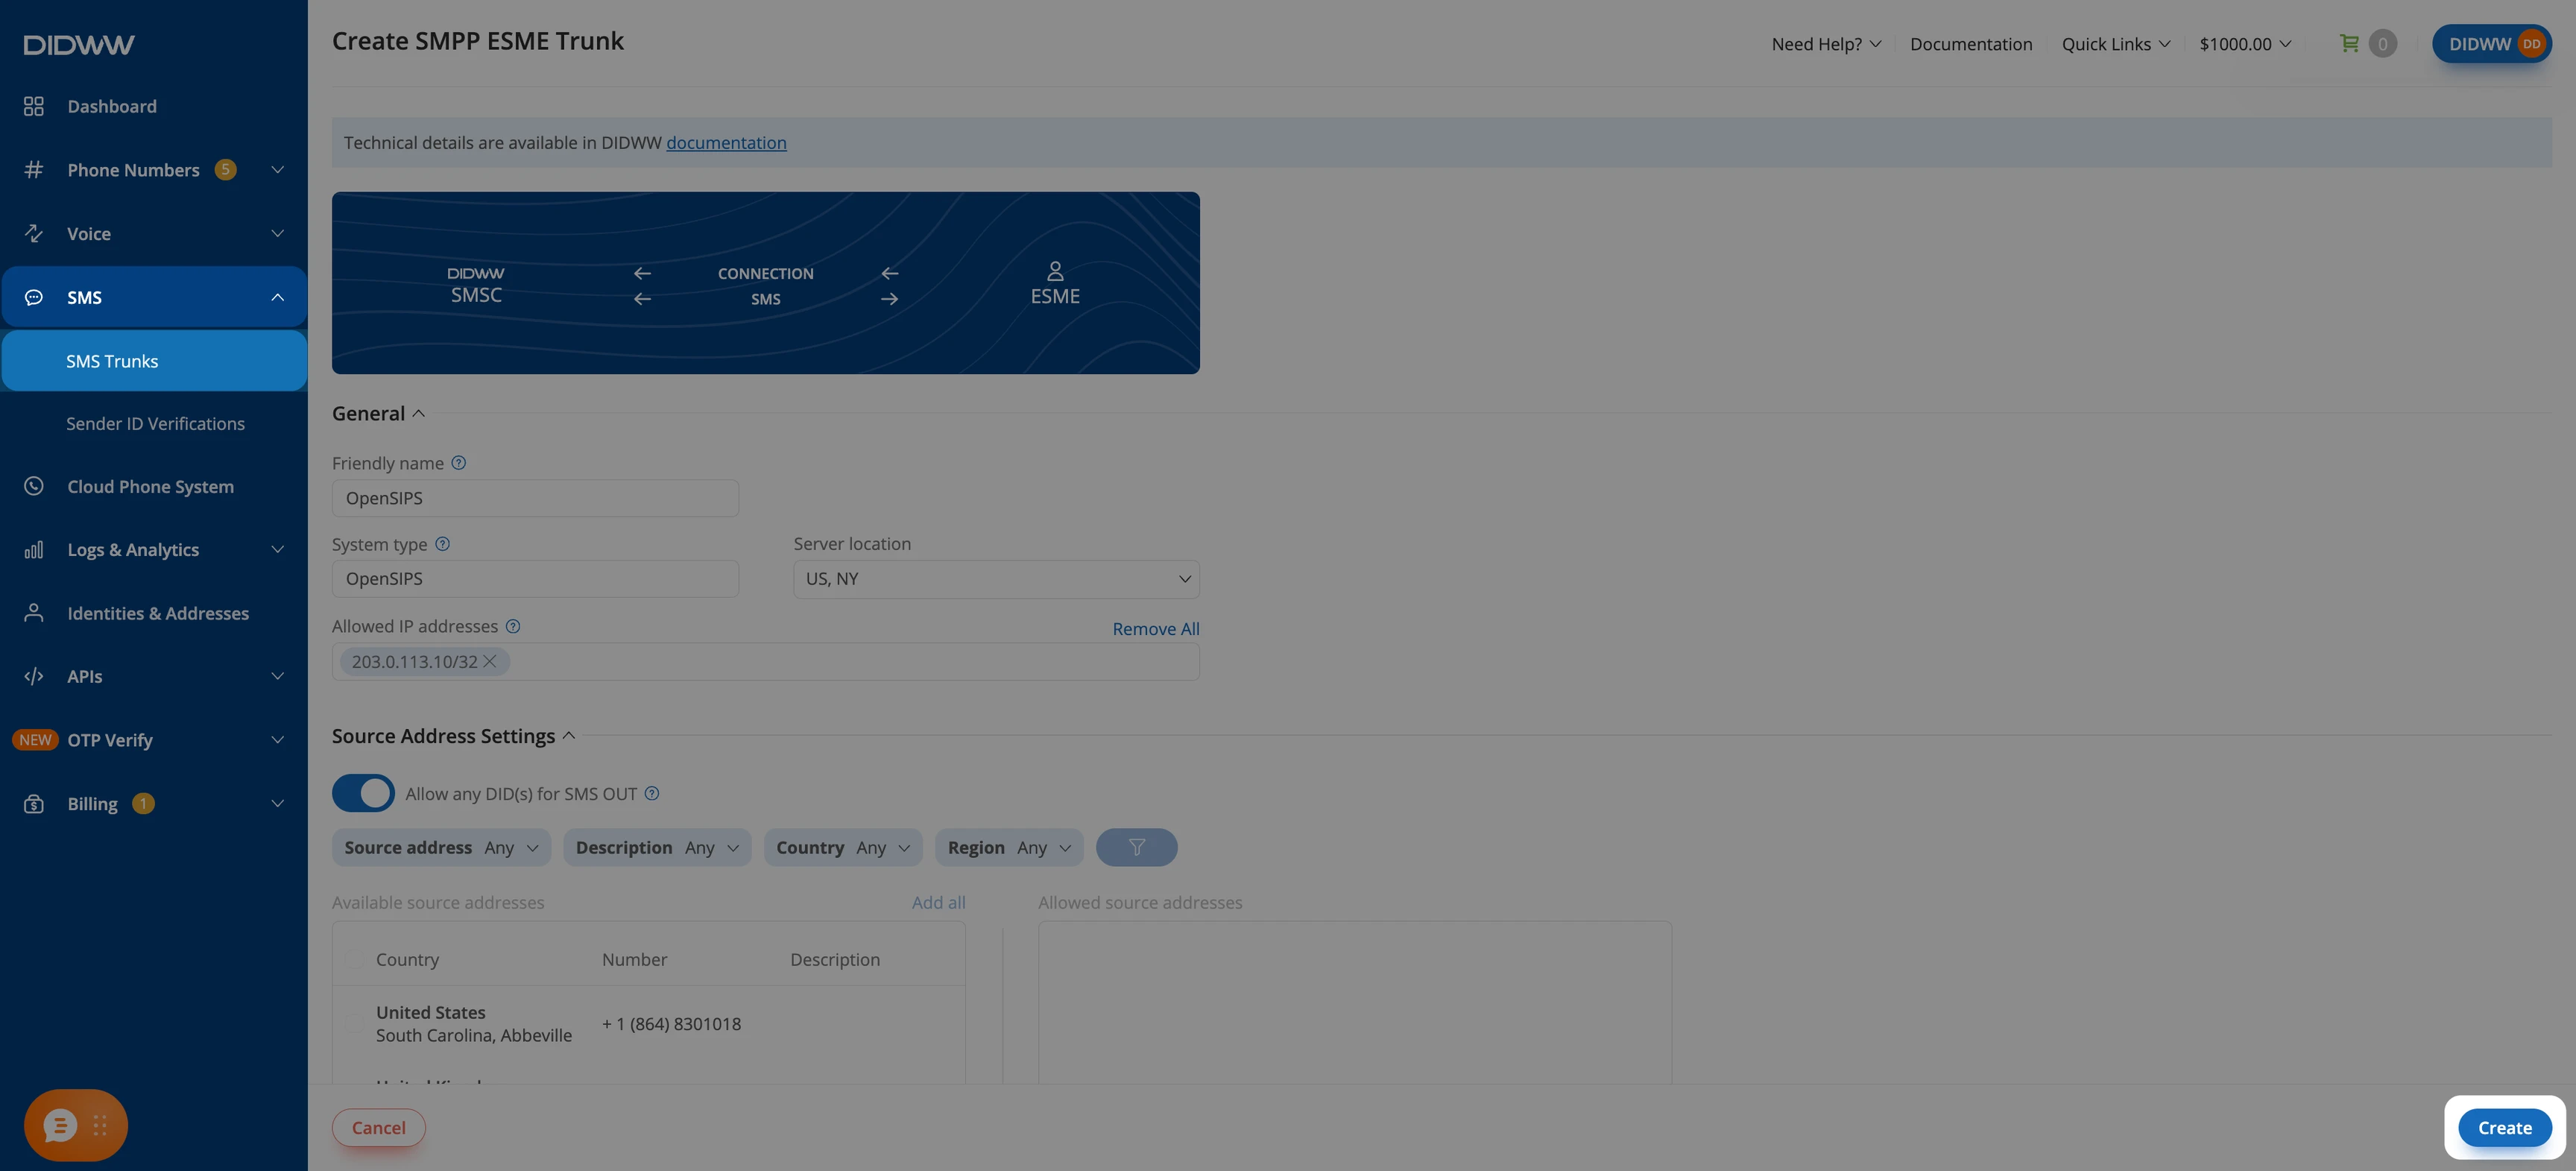This screenshot has width=2576, height=1171.
Task: Expand the APIs sidebar menu
Action: click(x=154, y=677)
